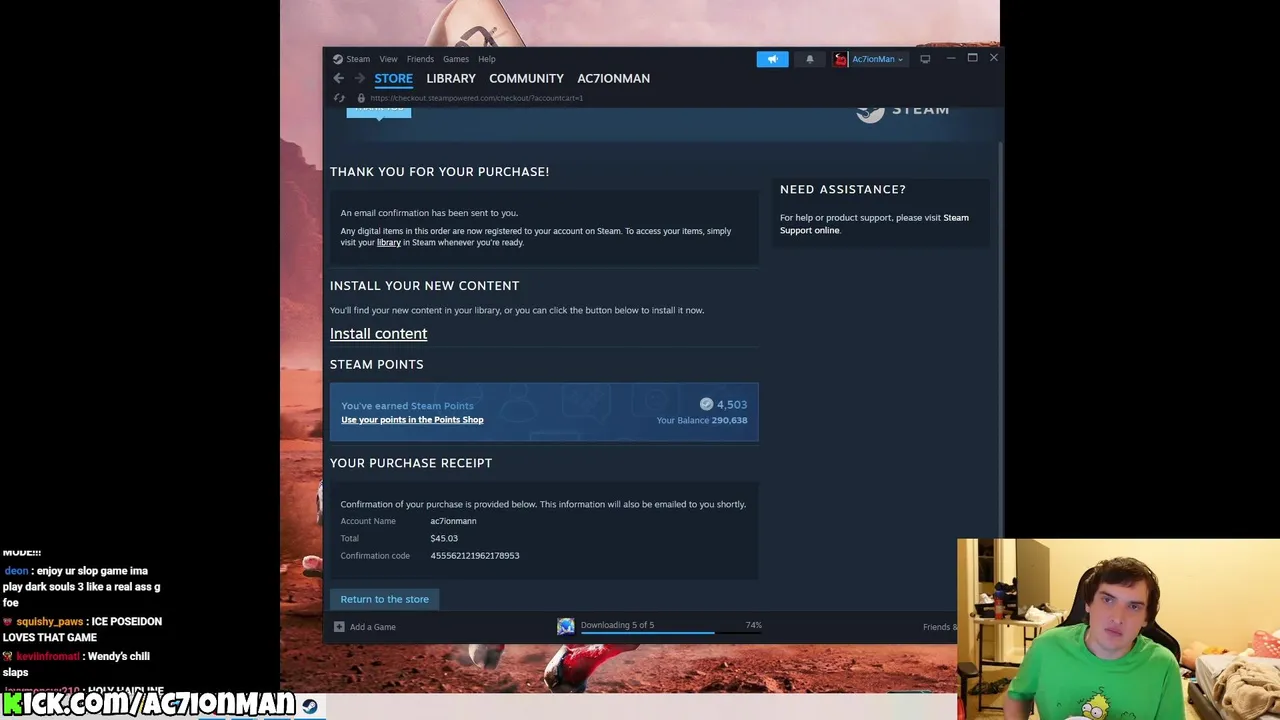1280x720 pixels.
Task: Click deon username in chat overlay
Action: (16, 570)
